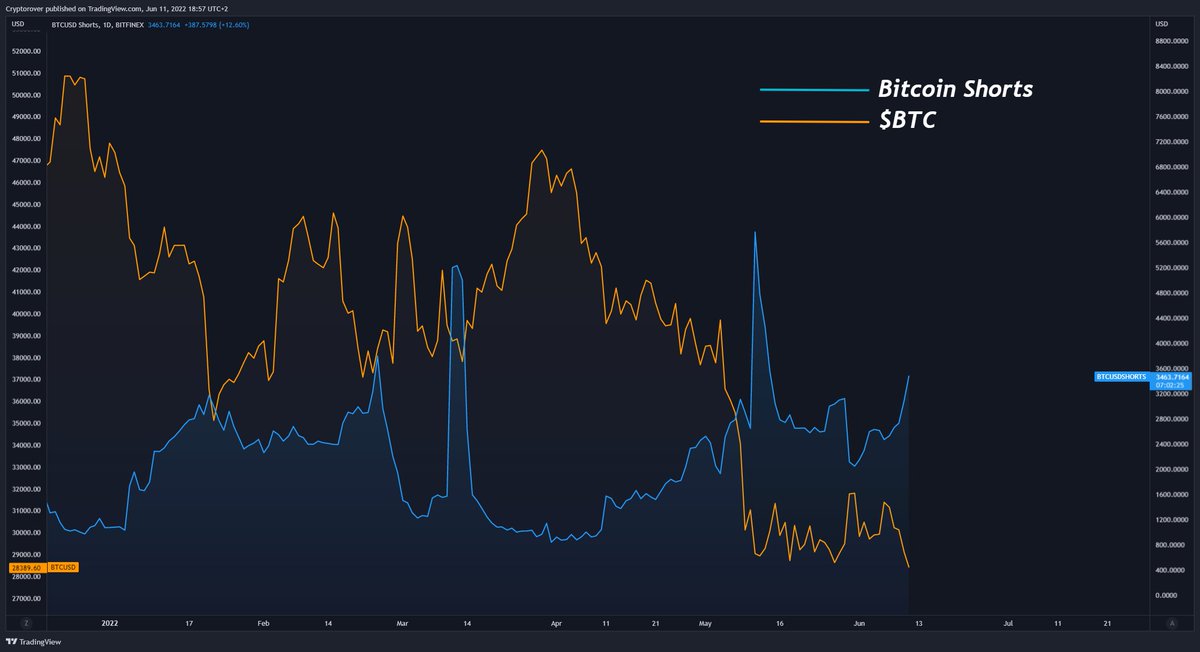The image size is (1200, 652).
Task: Click 8800.0000 on right price scale
Action: coord(1170,41)
